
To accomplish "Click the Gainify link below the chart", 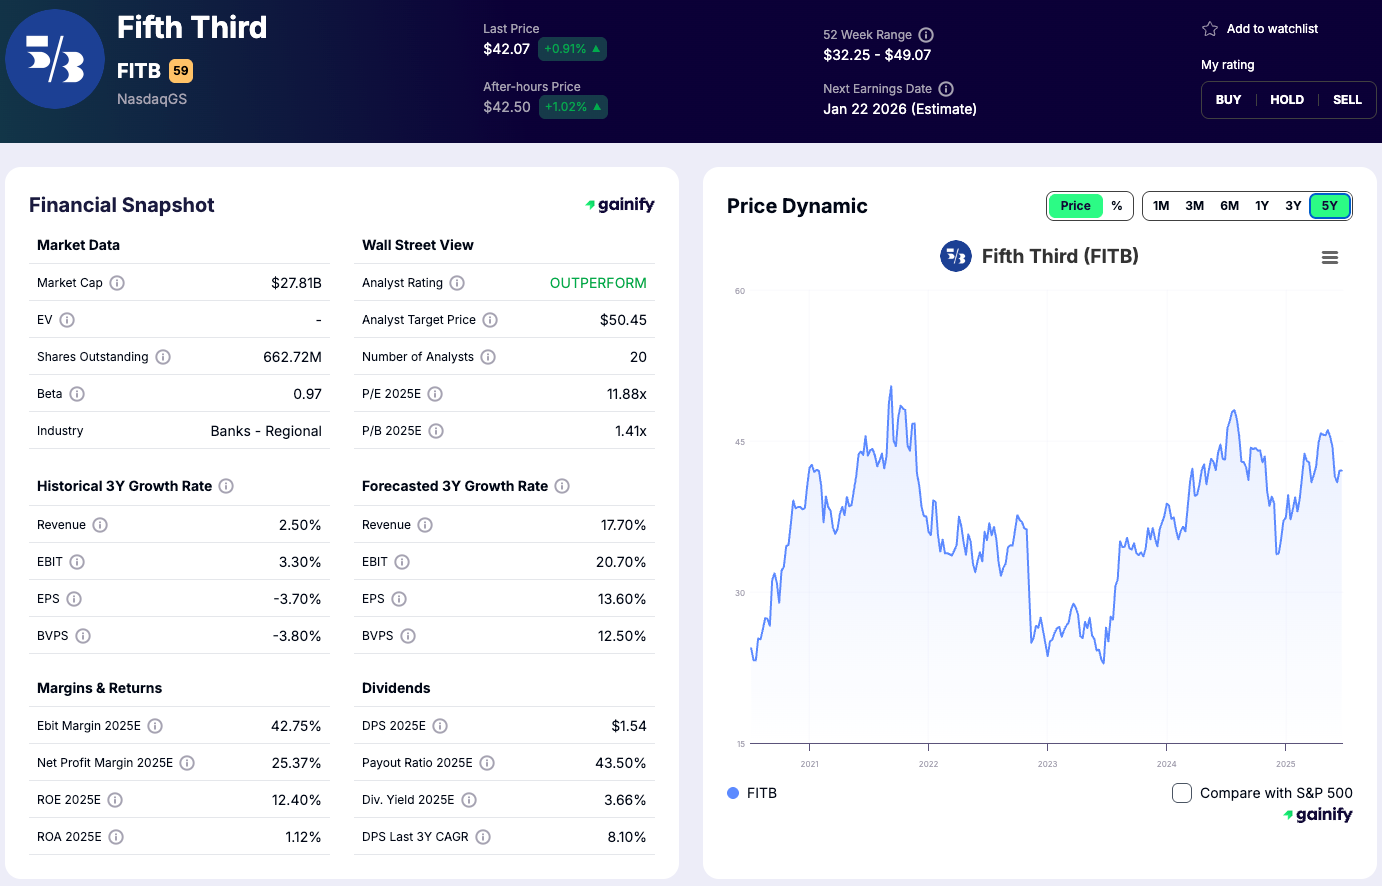I will (1318, 814).
